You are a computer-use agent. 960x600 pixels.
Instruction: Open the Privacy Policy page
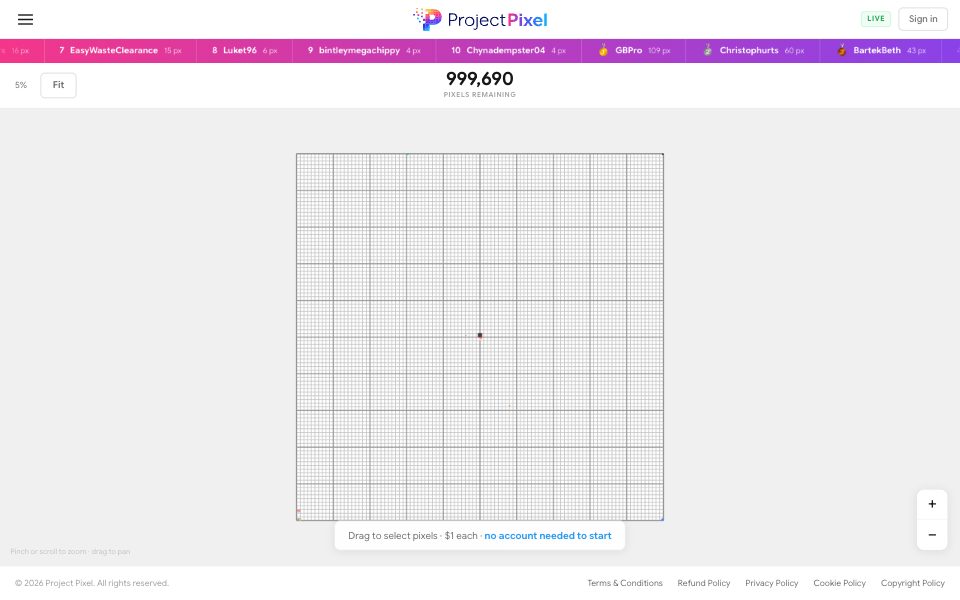pyautogui.click(x=771, y=583)
